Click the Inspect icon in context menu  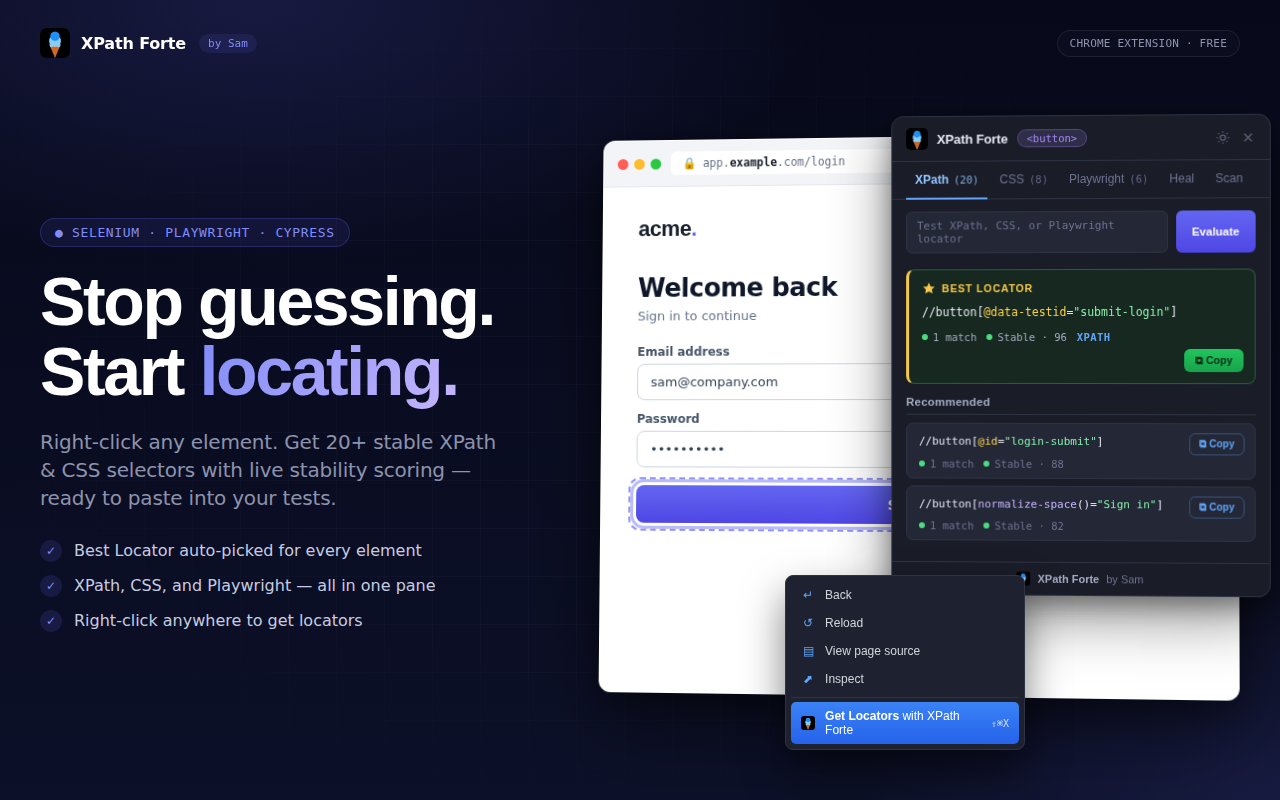tap(808, 679)
